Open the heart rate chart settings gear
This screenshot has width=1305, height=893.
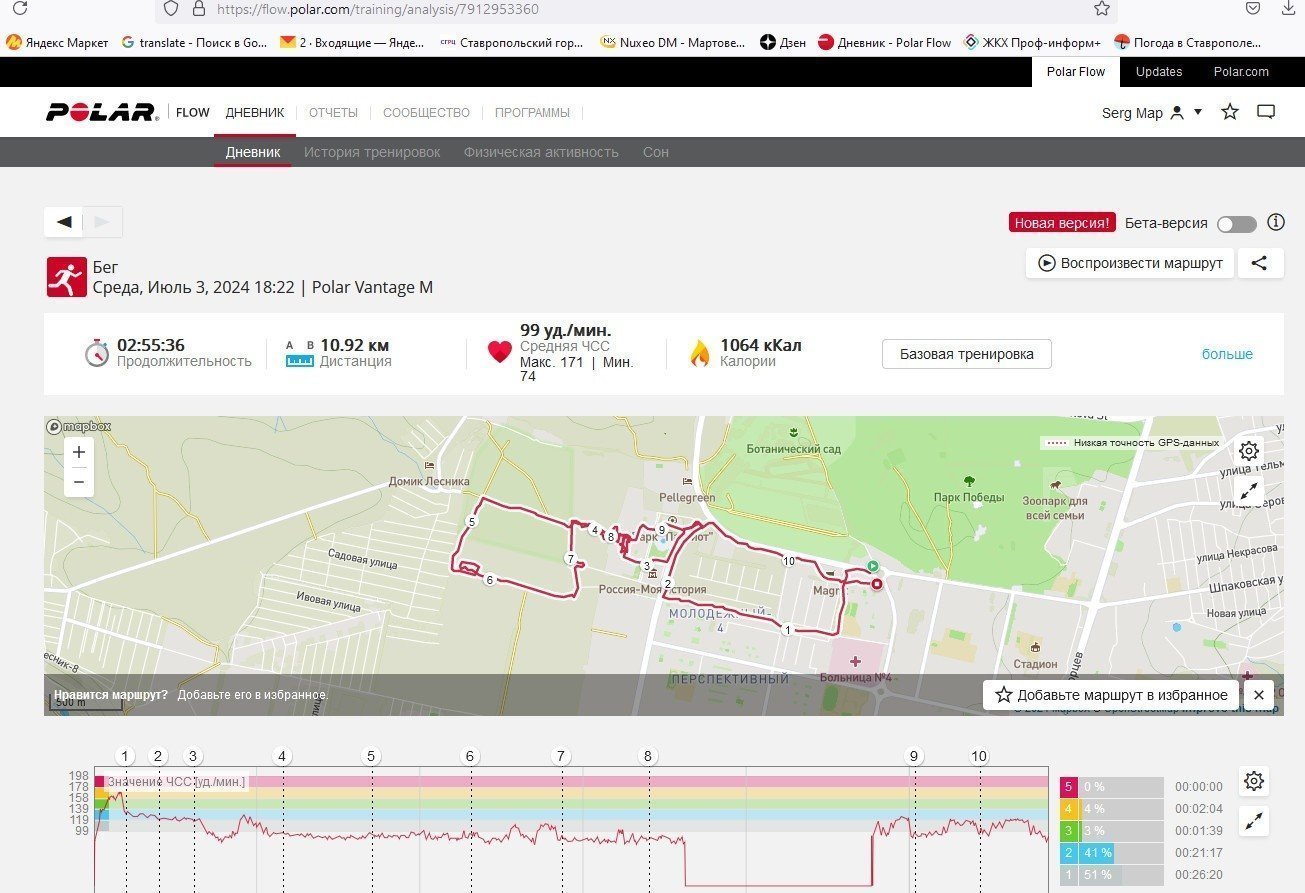(1254, 781)
